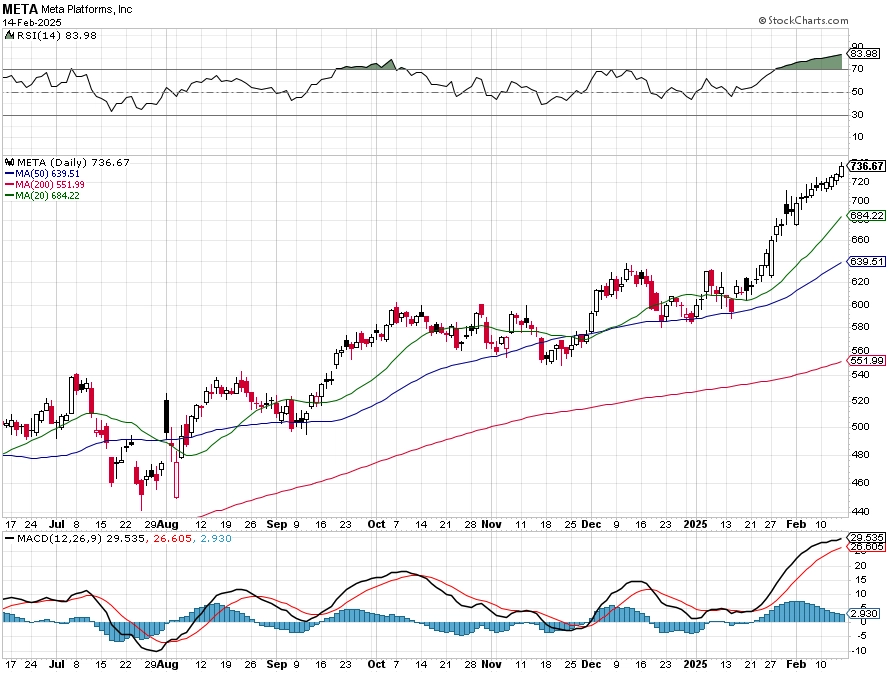Click the 2025 label on the price axis
890x673 pixels.
point(695,524)
